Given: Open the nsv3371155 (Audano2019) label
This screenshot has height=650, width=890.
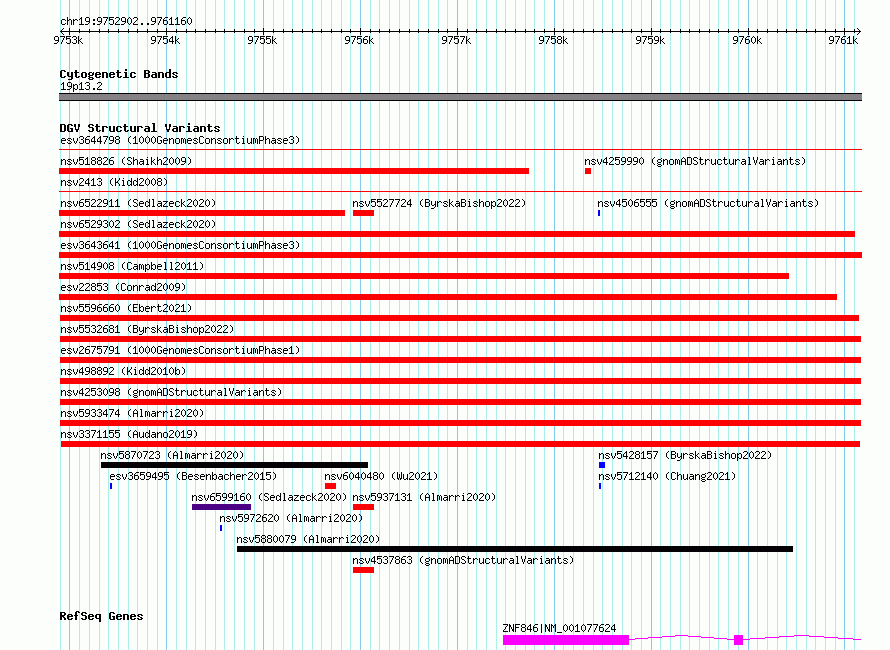Looking at the screenshot, I should tap(129, 434).
